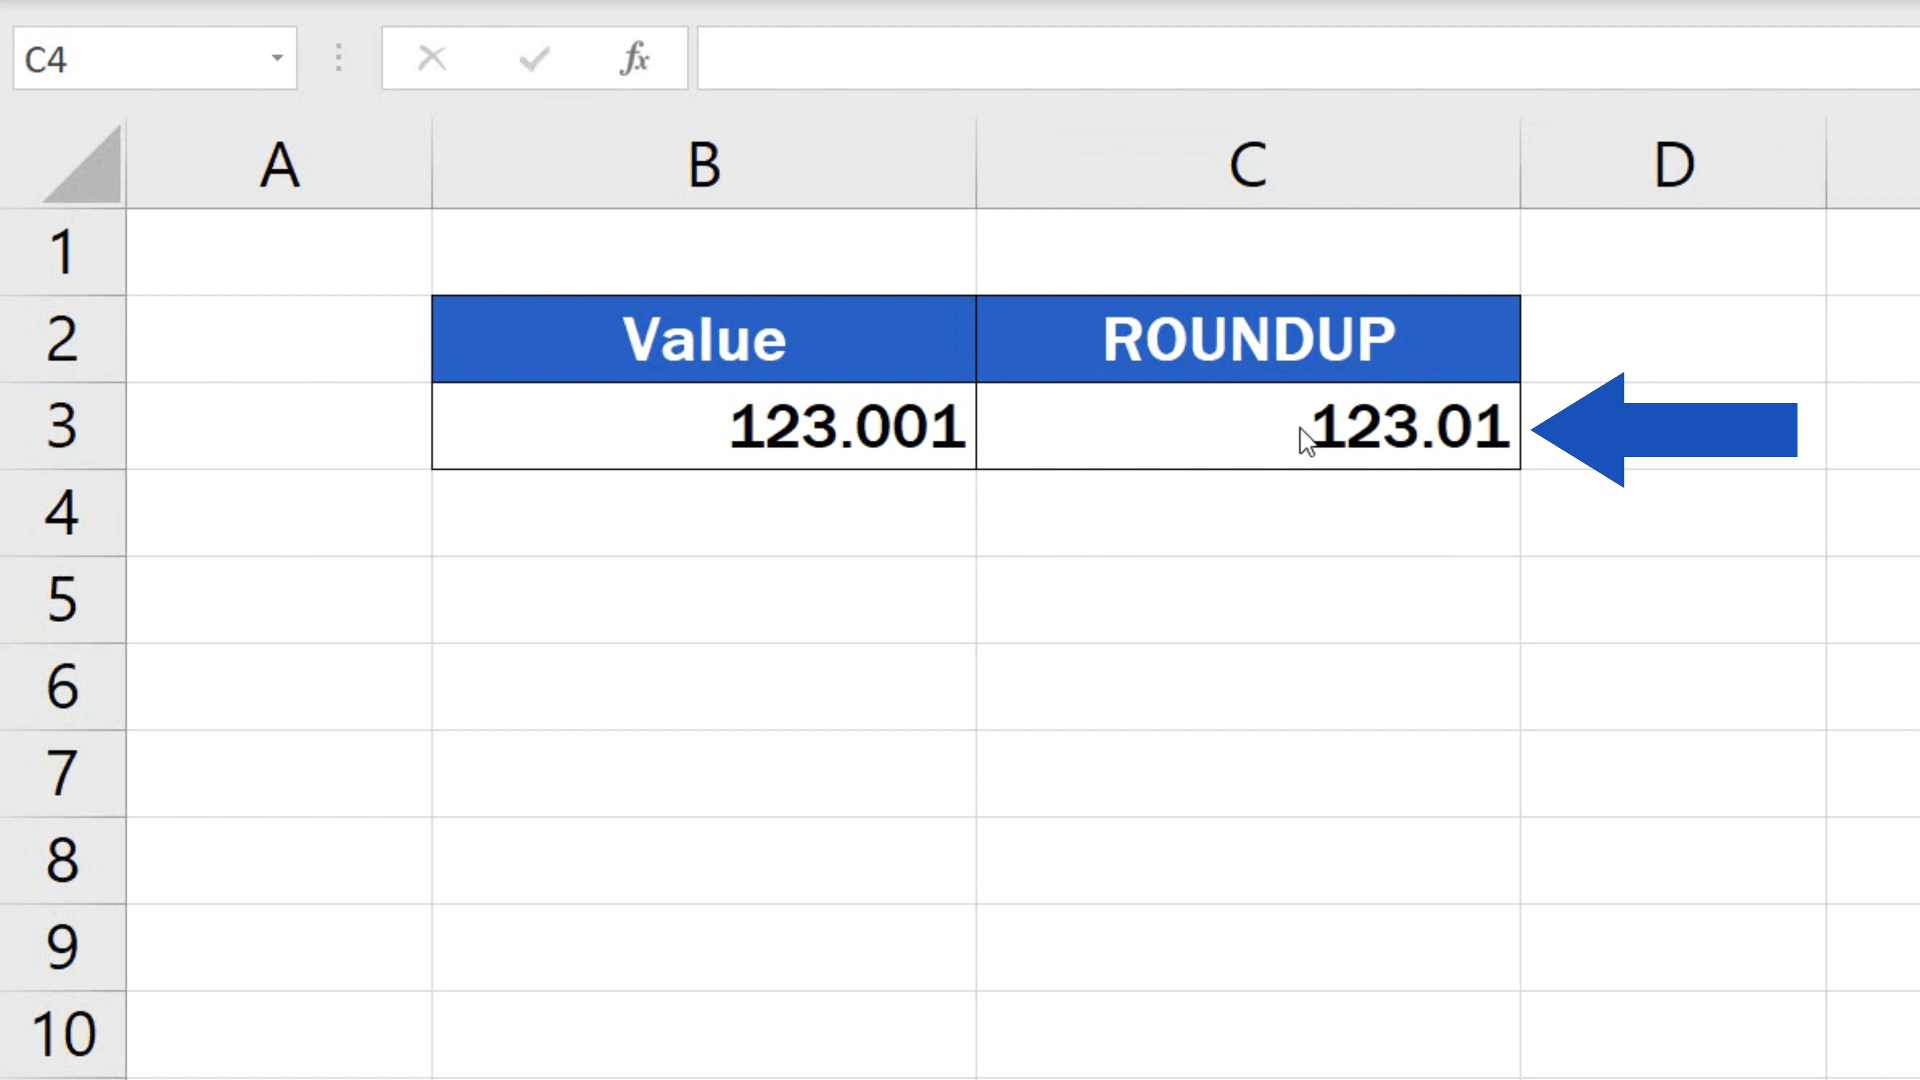1920x1080 pixels.
Task: Select the blue ROUNDUP header cell
Action: point(1246,338)
